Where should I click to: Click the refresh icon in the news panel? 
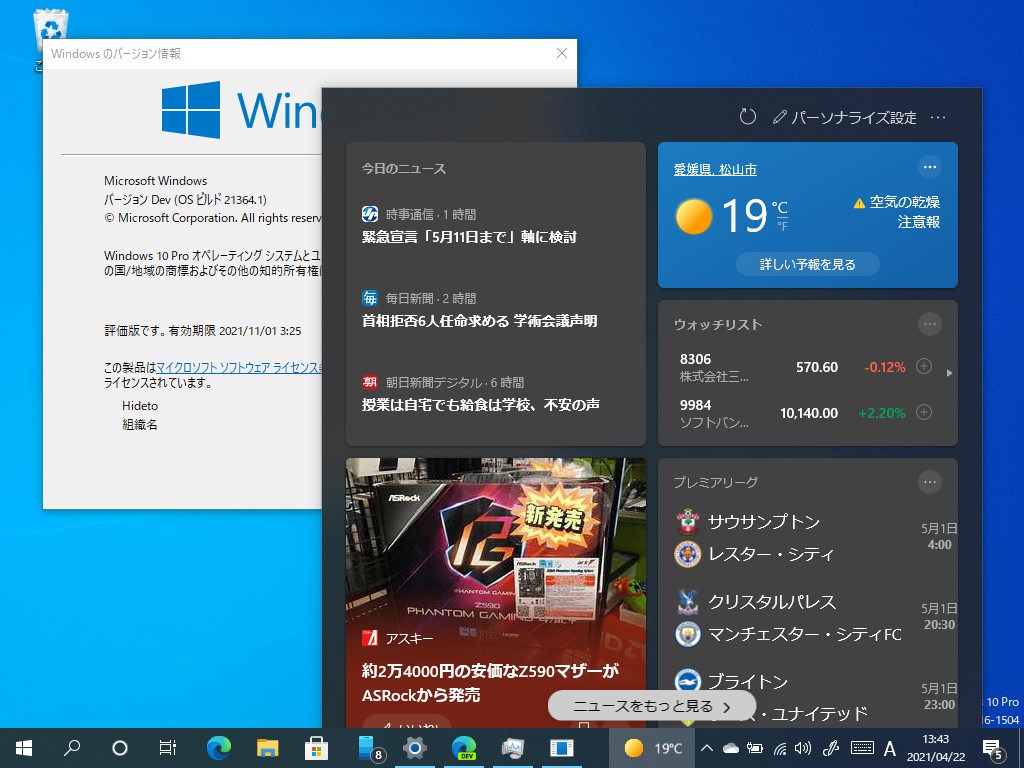point(747,117)
